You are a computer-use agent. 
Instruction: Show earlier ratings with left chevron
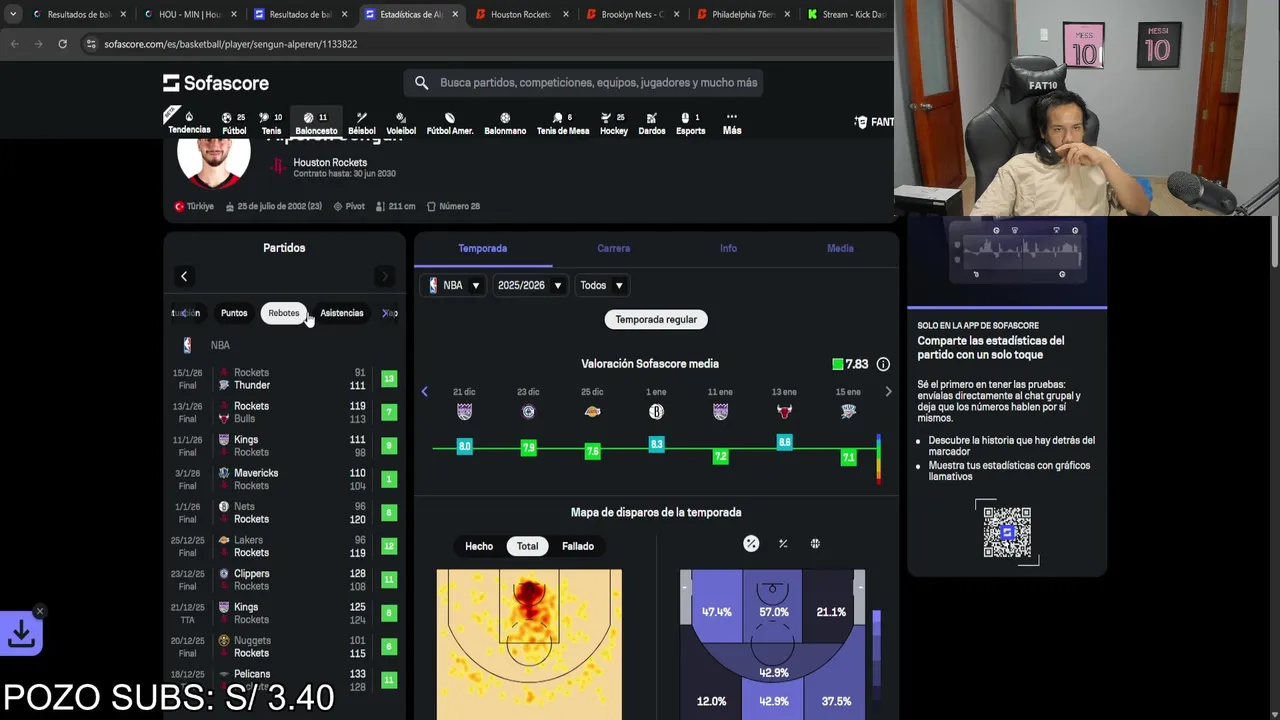coord(424,392)
